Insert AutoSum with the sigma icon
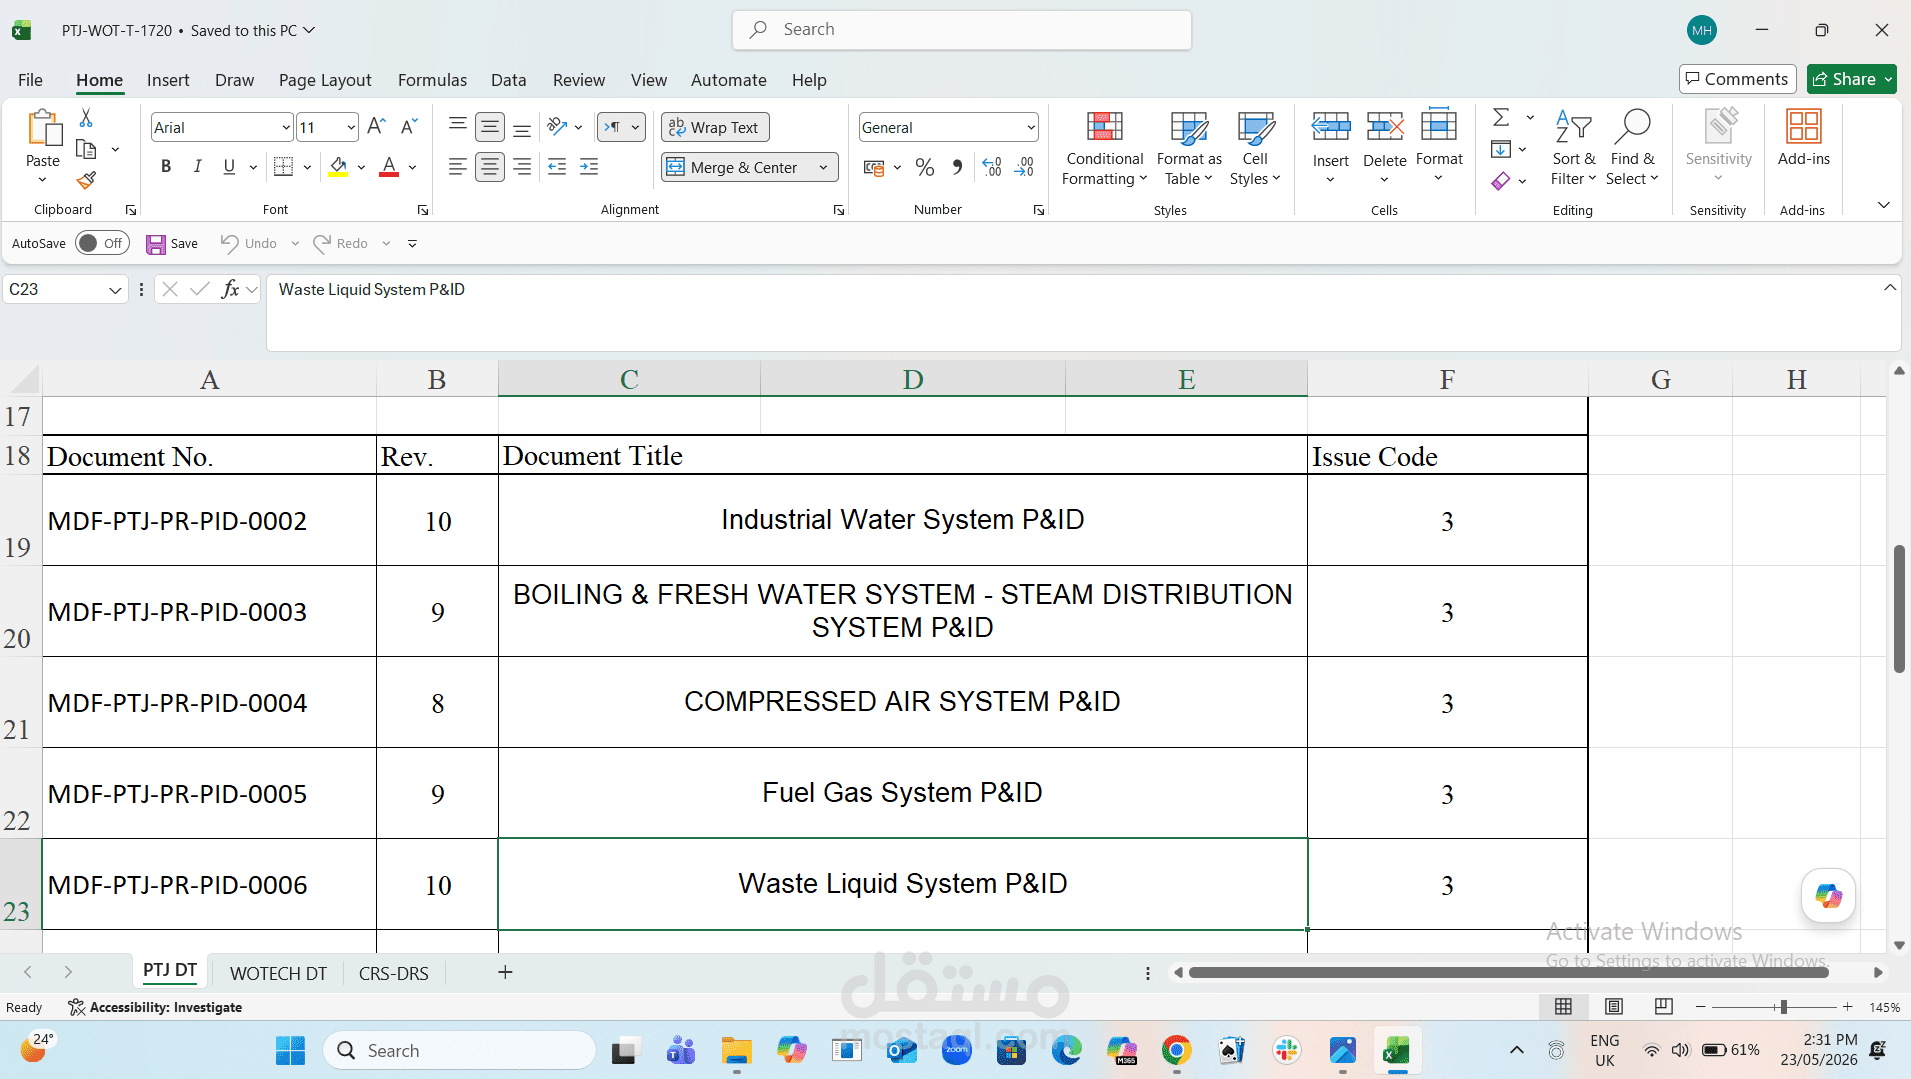This screenshot has width=1911, height=1079. point(1501,118)
